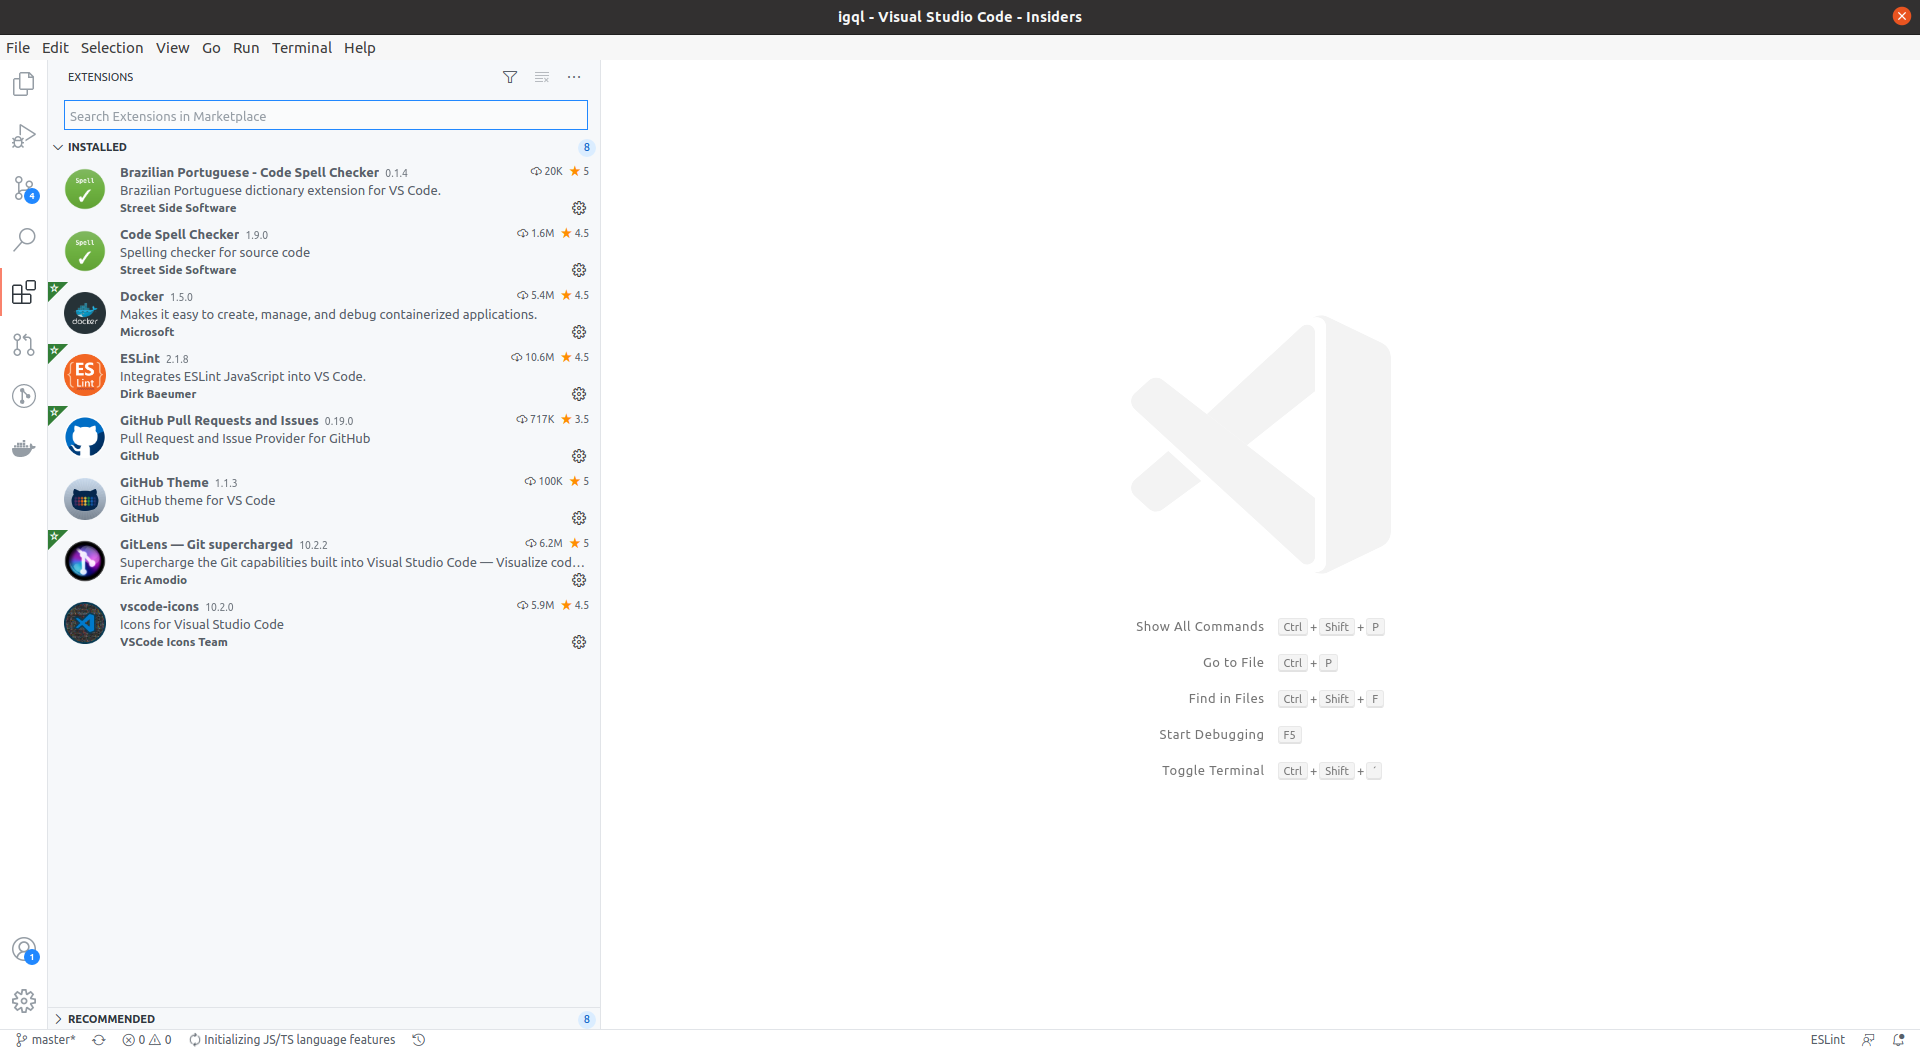This screenshot has height=1051, width=1920.
Task: Click the ESLint extension logo thumbnail
Action: (85, 375)
